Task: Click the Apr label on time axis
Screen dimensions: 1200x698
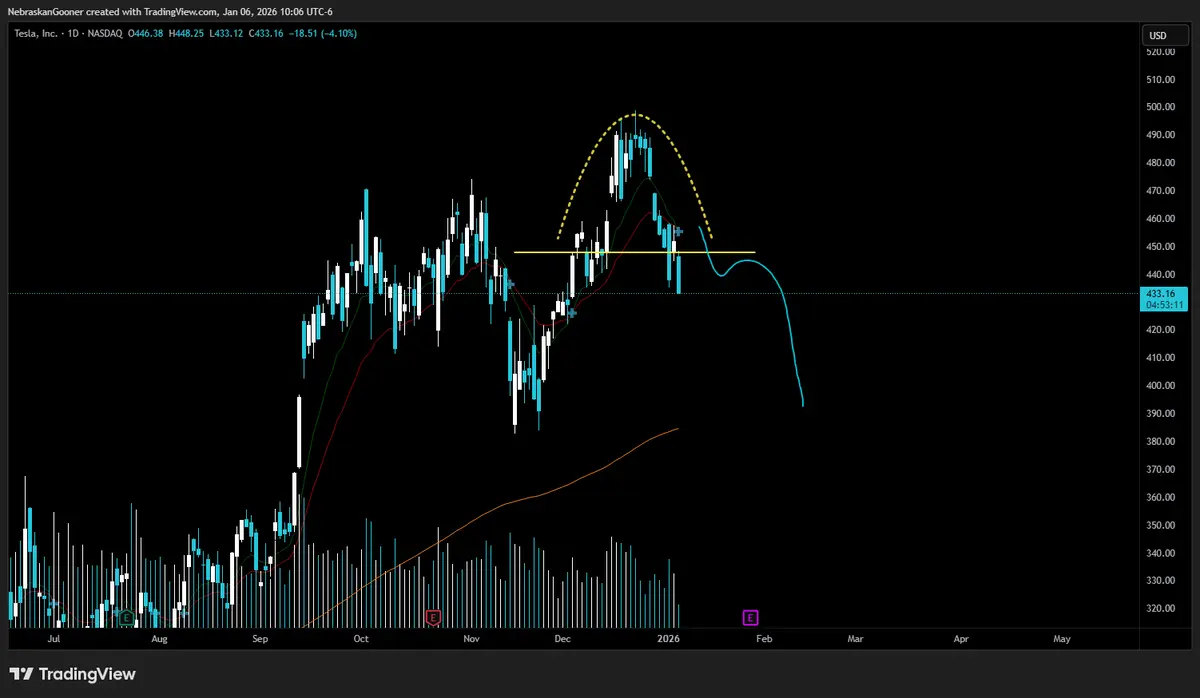Action: [x=961, y=638]
